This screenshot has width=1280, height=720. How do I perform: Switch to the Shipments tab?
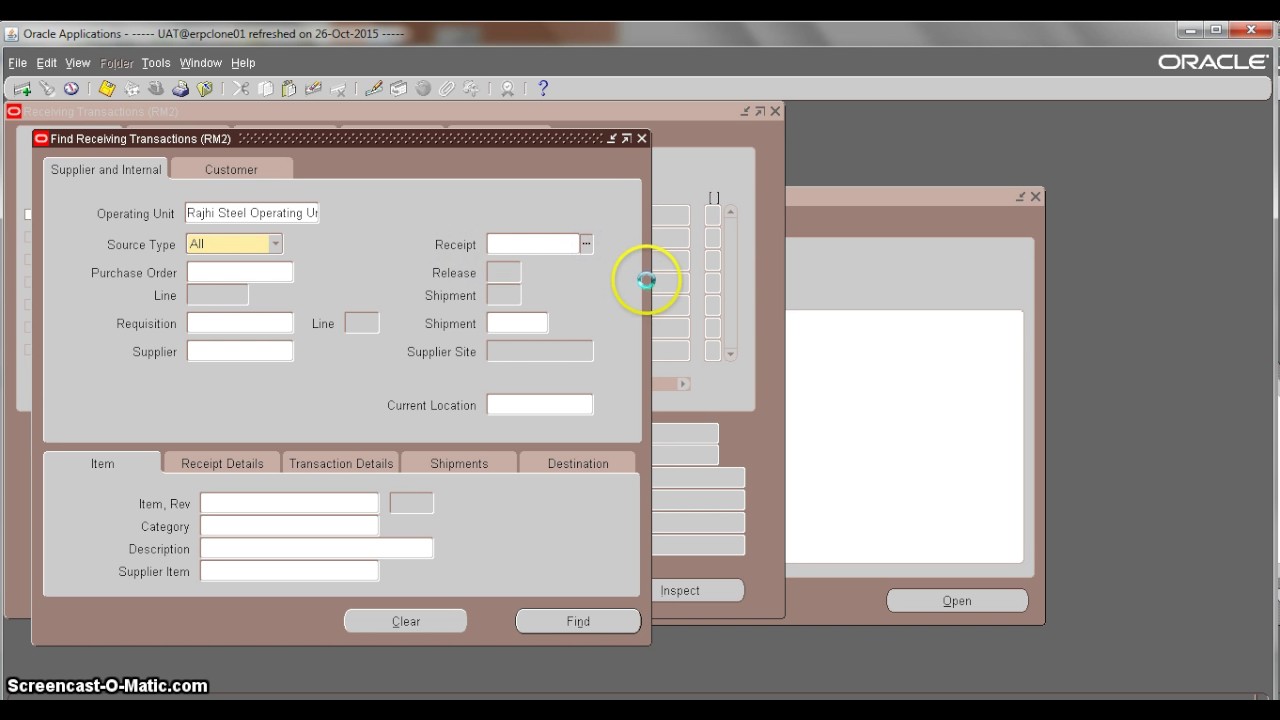459,463
